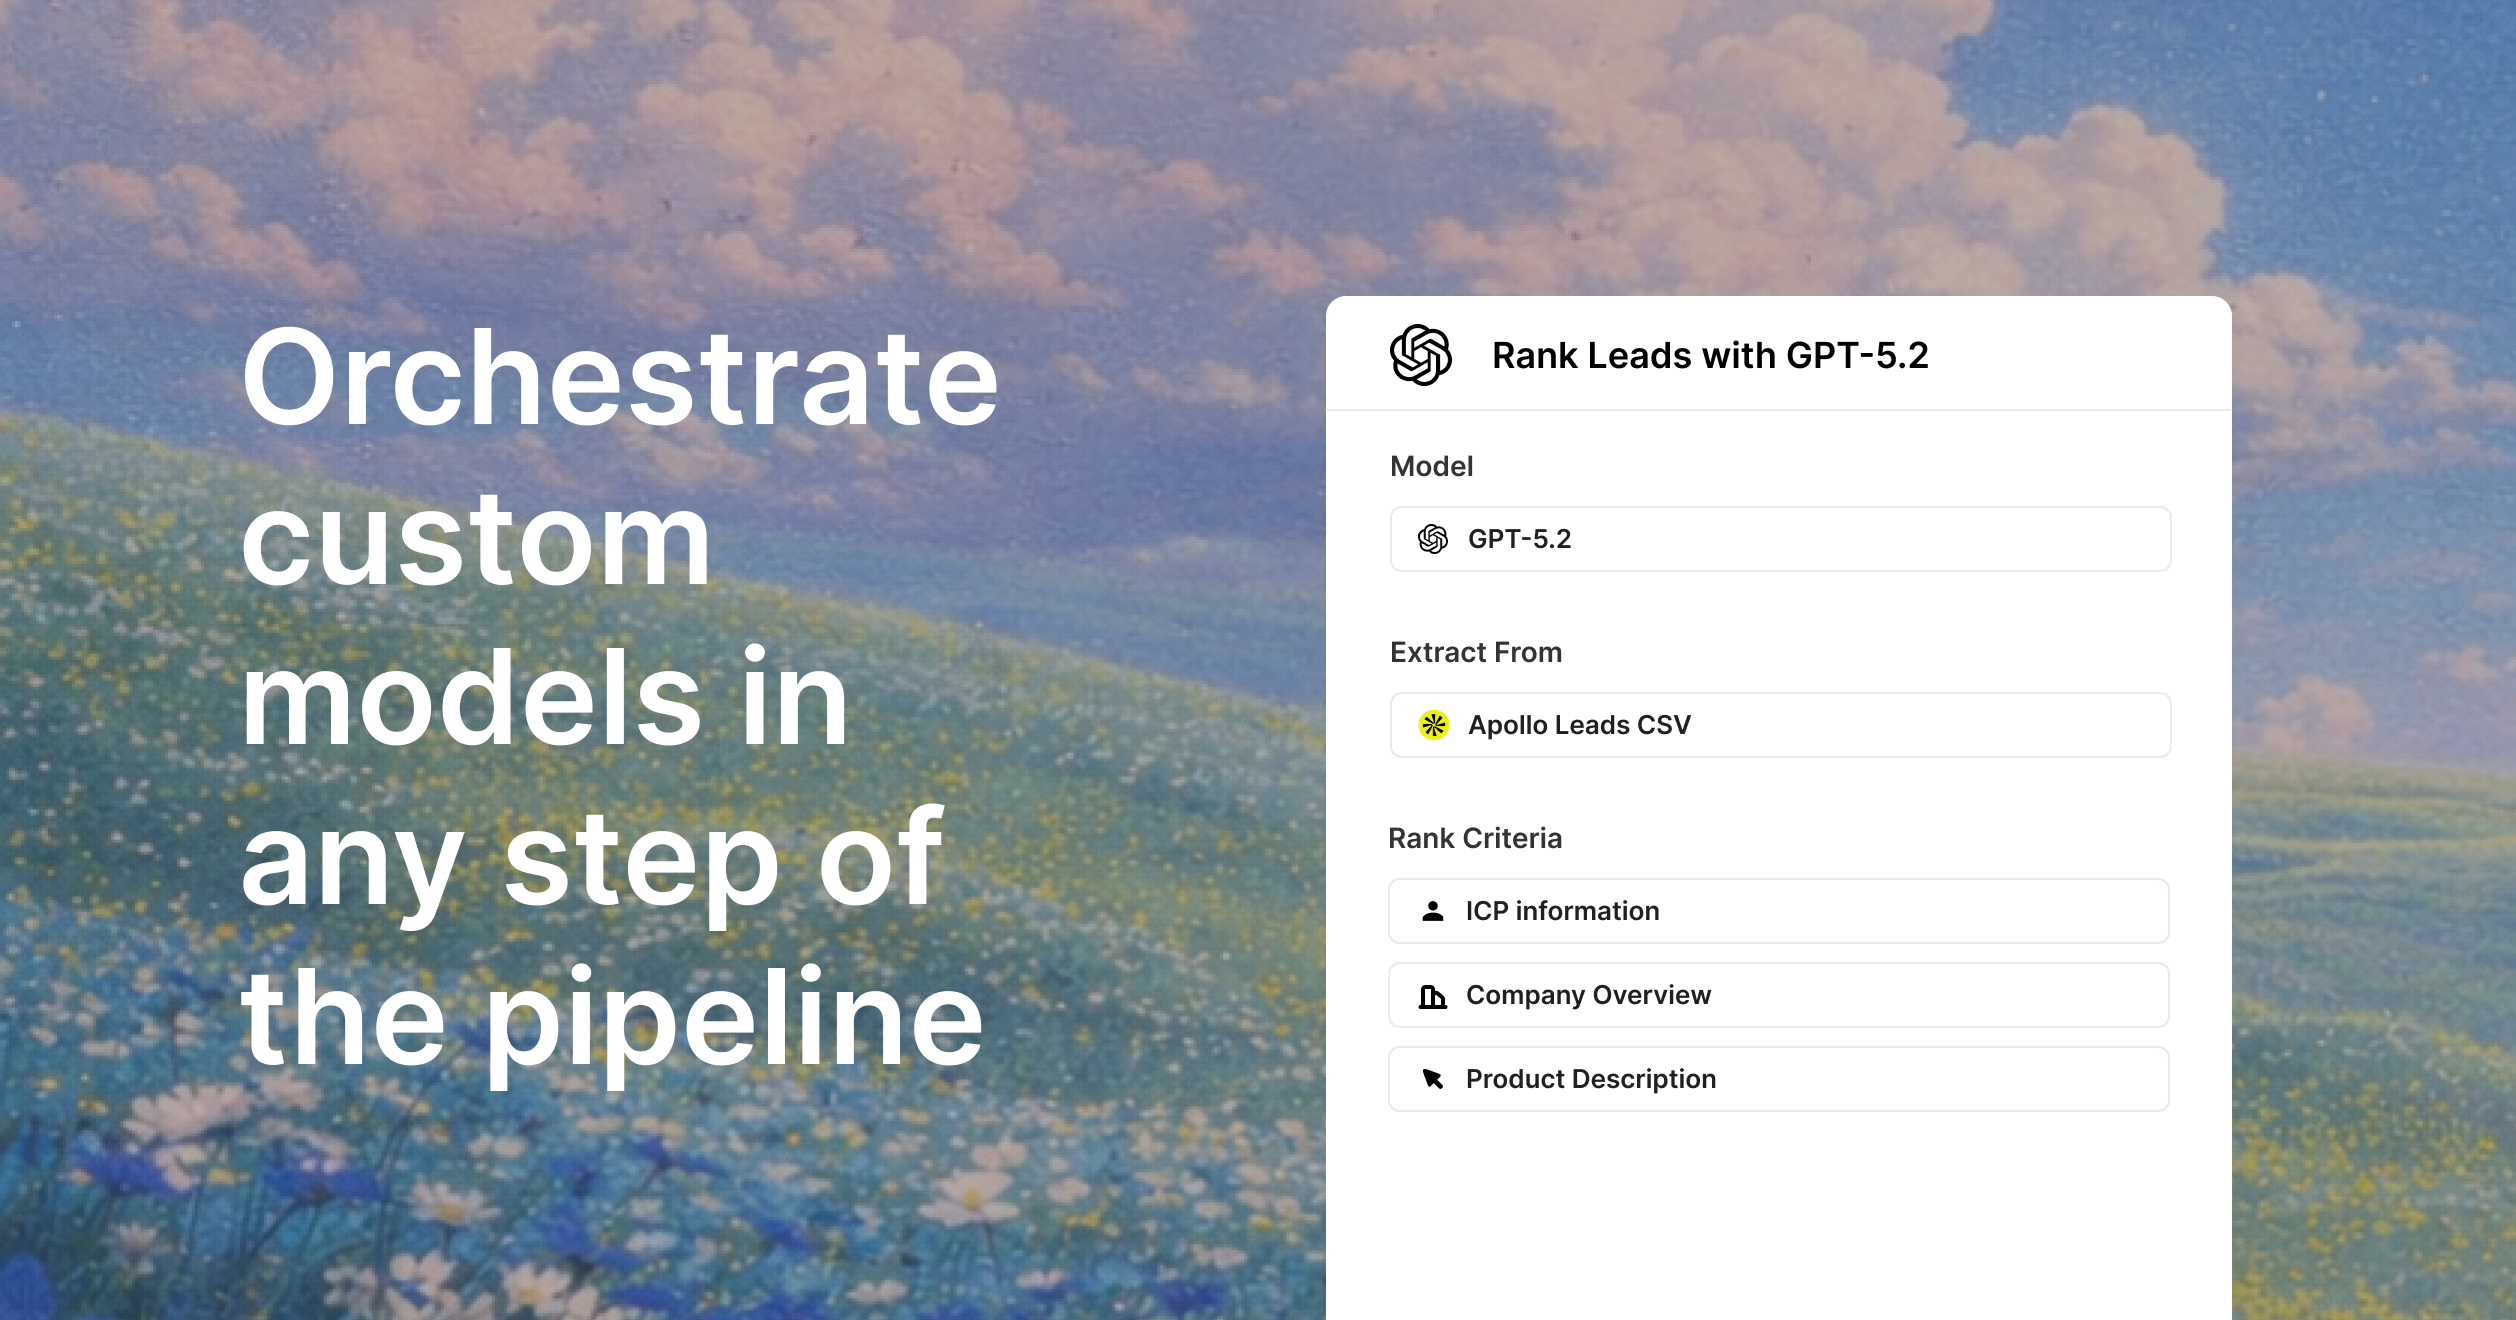Click the small OpenAI icon beside GPT-5.2
This screenshot has width=2516, height=1320.
(1433, 539)
